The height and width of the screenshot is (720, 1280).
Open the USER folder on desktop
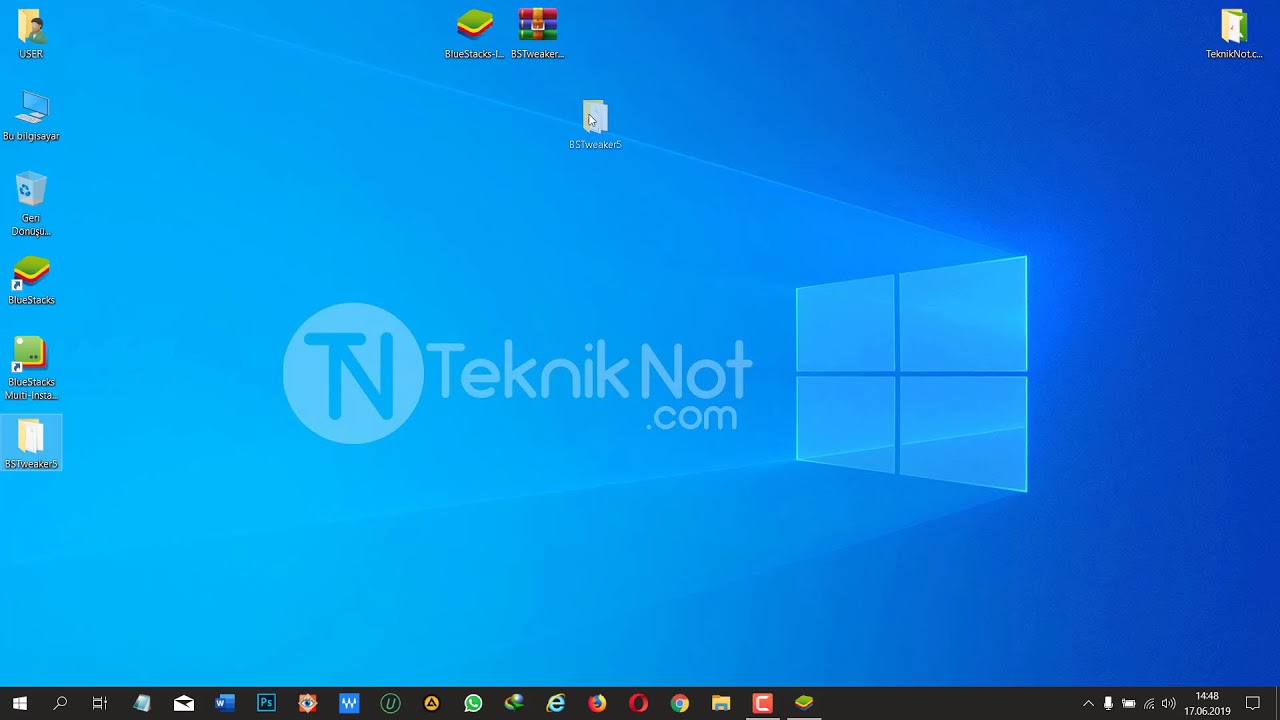[31, 34]
